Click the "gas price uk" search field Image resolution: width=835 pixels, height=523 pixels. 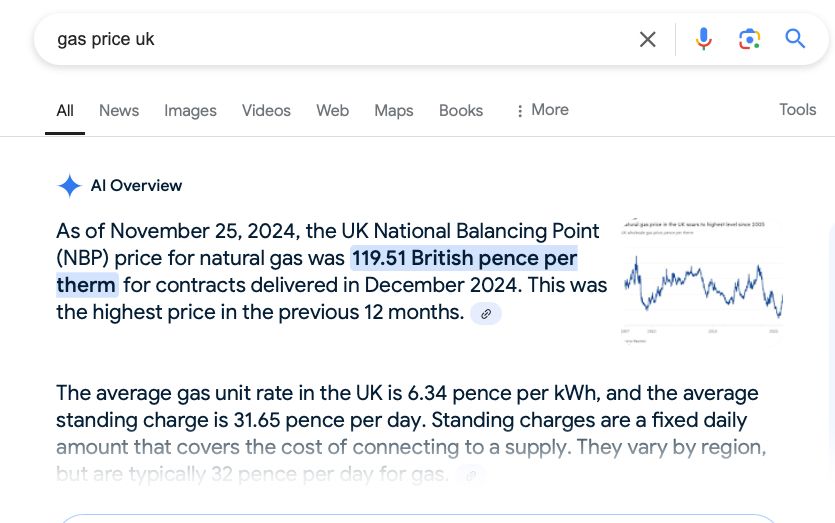pyautogui.click(x=330, y=39)
